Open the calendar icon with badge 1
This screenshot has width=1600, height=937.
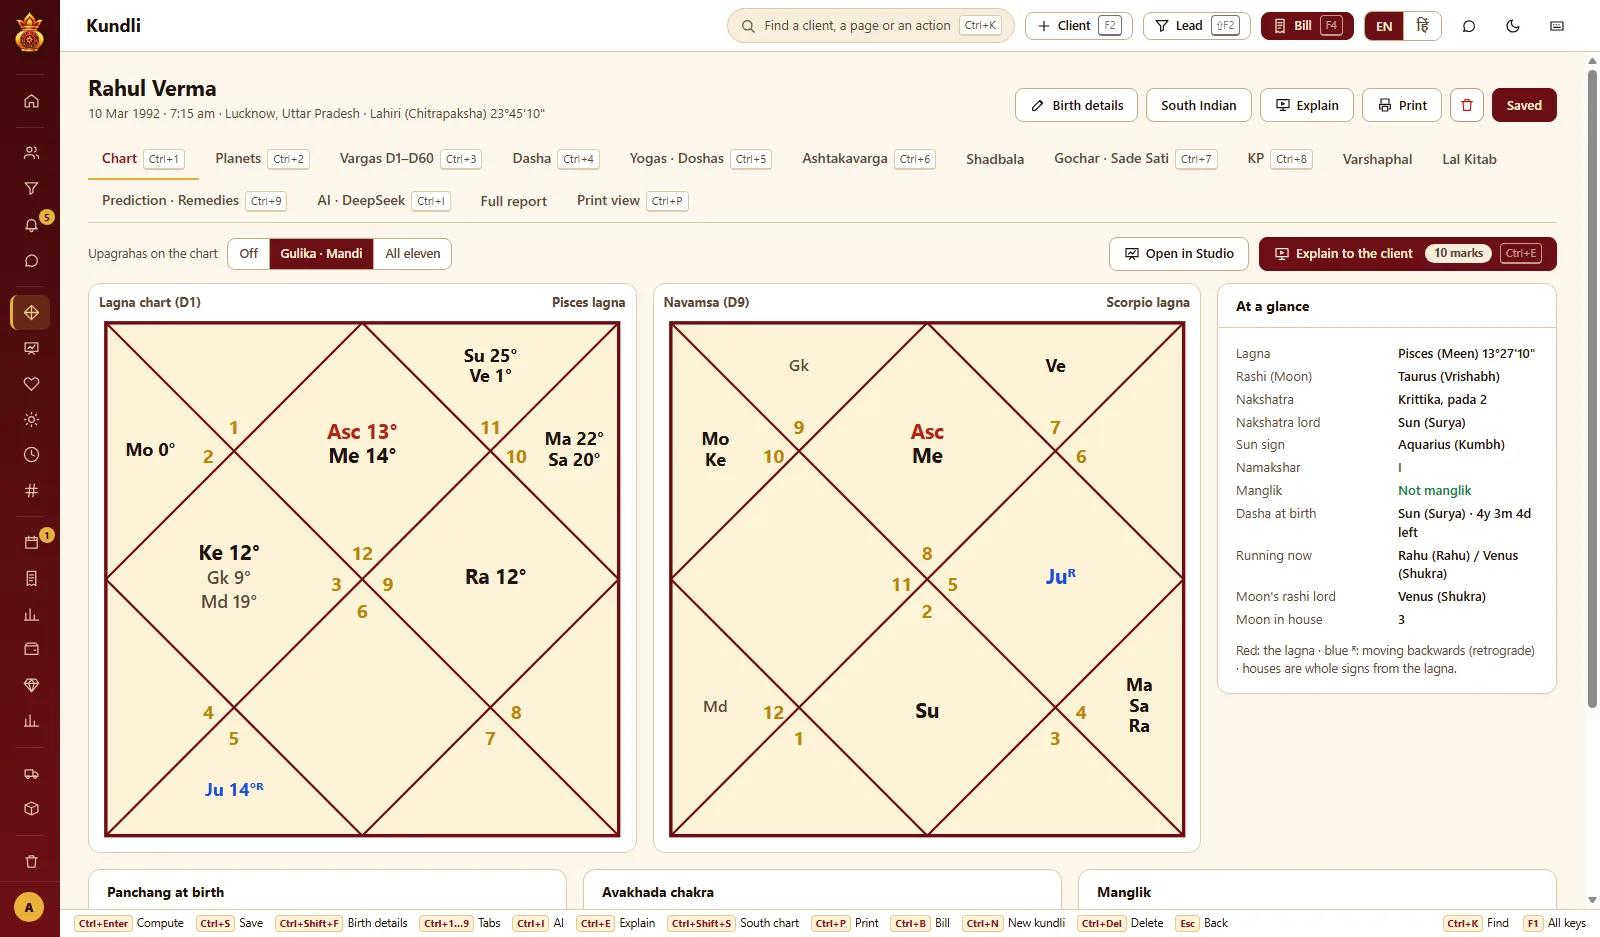[x=31, y=543]
